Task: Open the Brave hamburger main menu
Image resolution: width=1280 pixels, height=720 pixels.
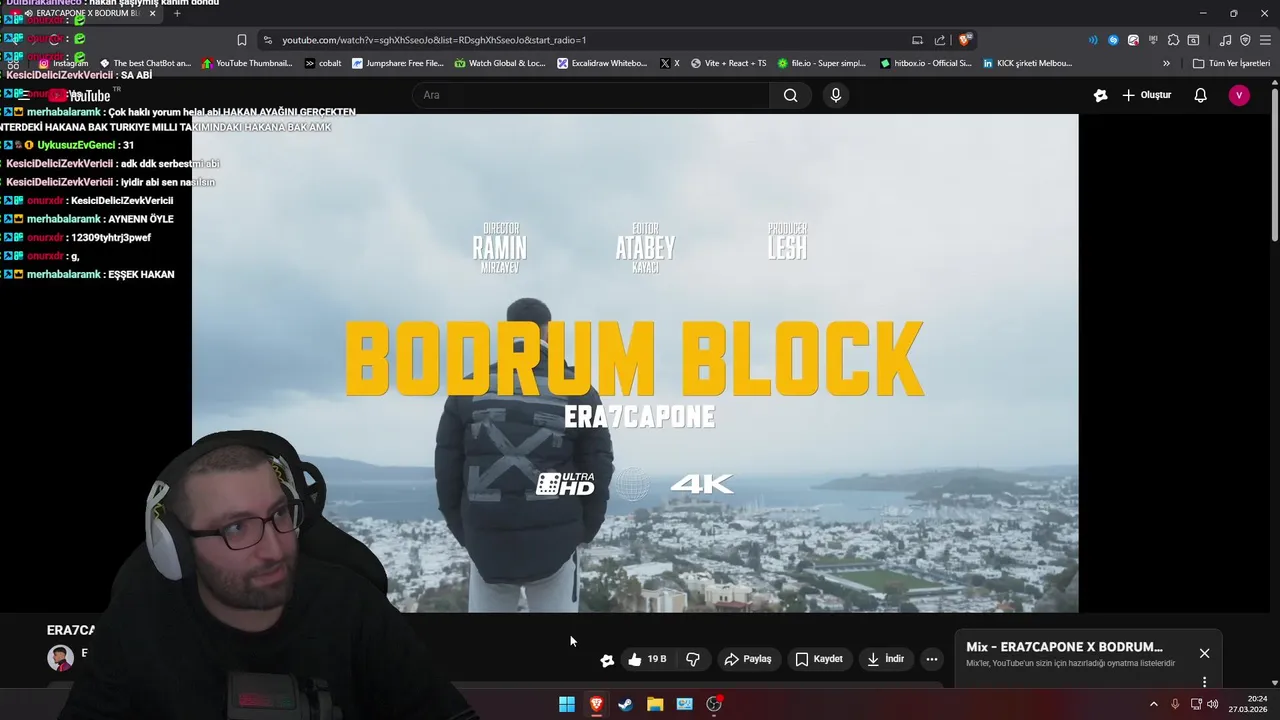Action: (1265, 40)
